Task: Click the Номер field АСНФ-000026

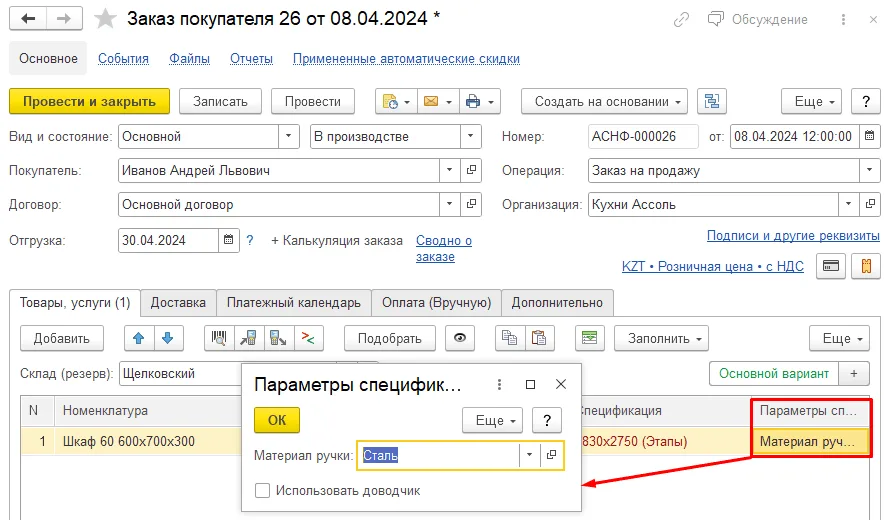Action: [643, 136]
